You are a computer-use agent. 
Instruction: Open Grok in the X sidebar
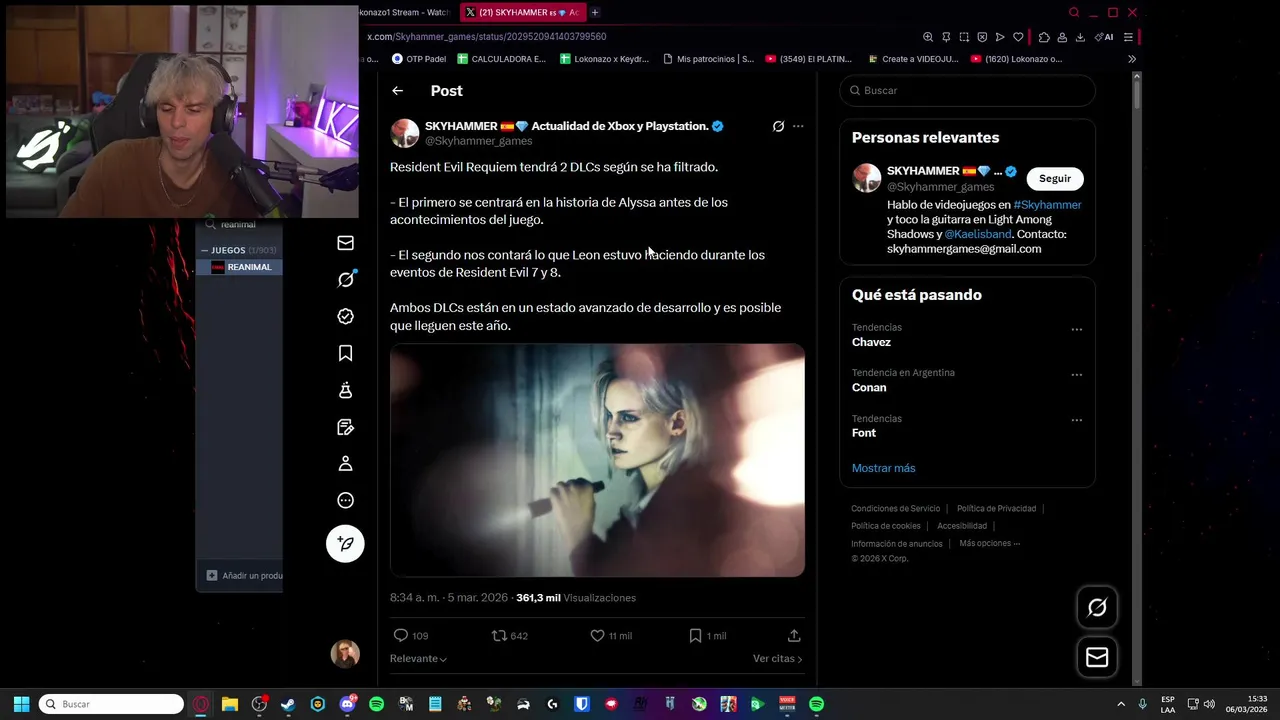pos(345,280)
